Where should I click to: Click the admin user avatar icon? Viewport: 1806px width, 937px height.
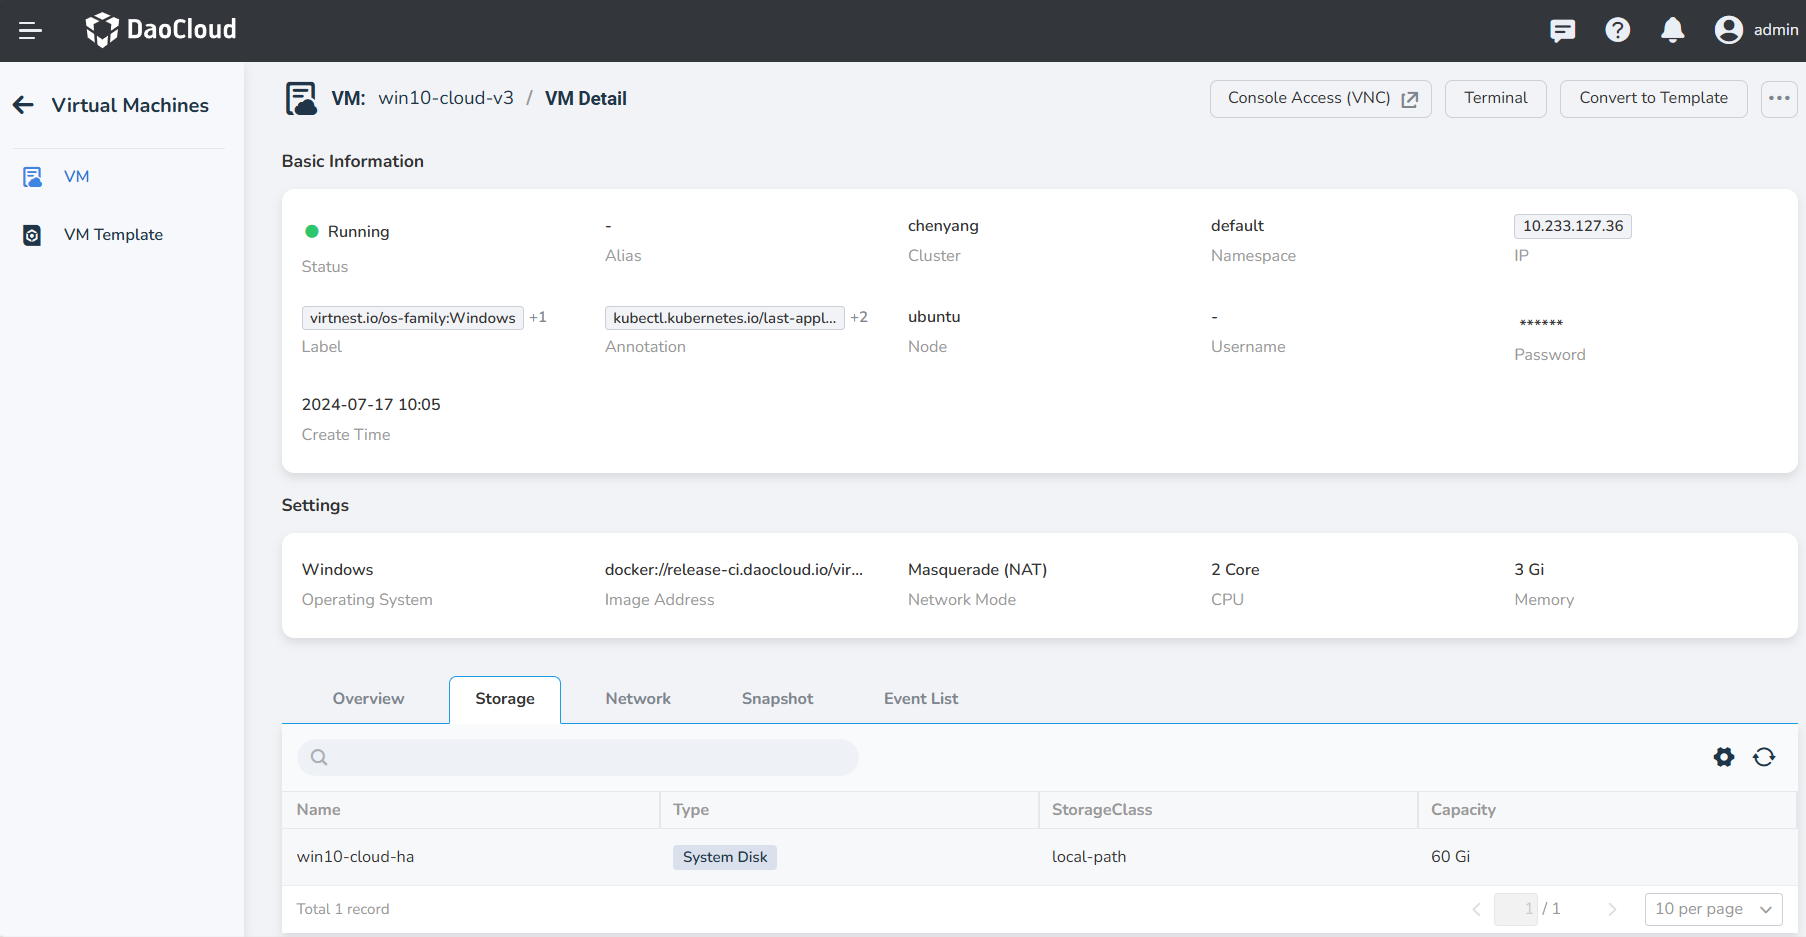(1728, 31)
